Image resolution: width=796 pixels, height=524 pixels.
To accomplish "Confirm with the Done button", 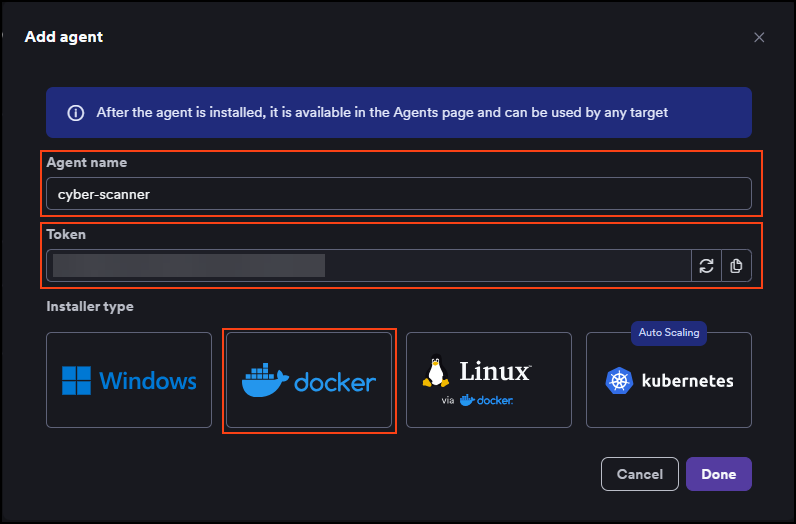I will tap(718, 474).
